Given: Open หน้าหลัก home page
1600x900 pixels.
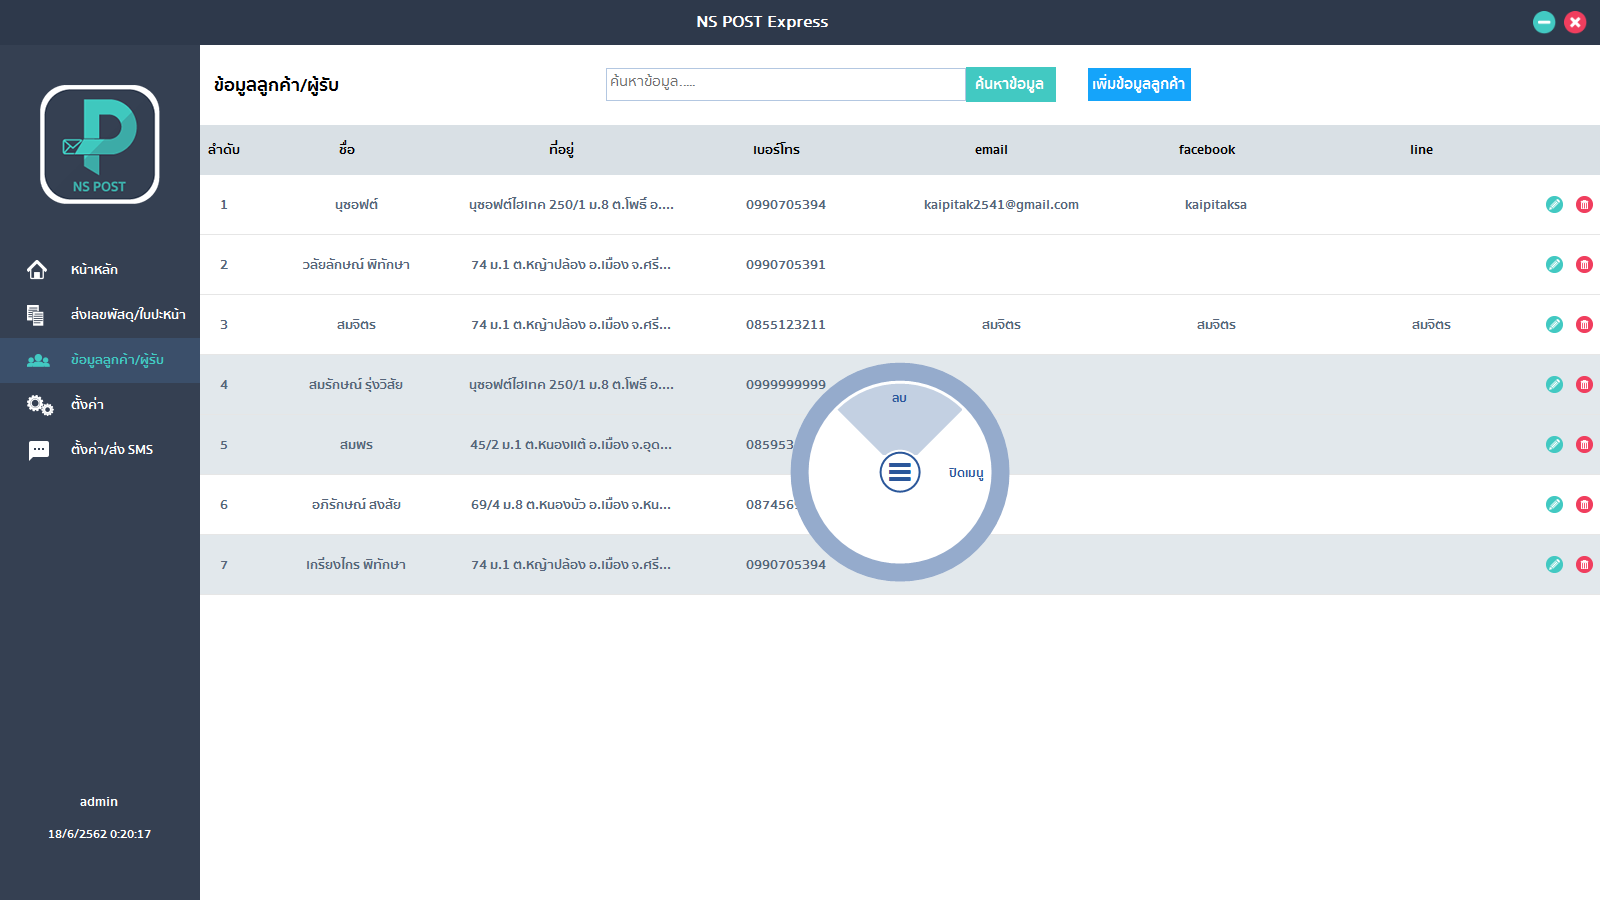Looking at the screenshot, I should tap(94, 269).
